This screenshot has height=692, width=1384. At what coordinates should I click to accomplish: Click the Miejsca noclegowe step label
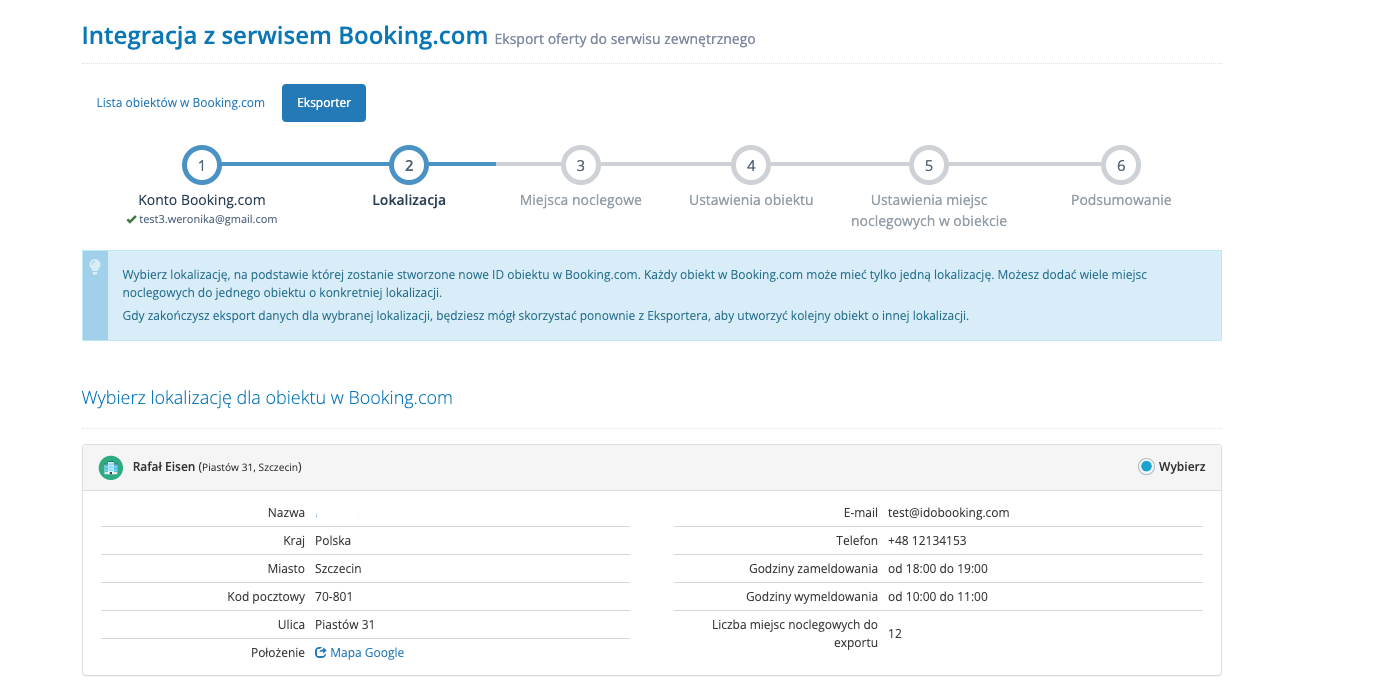click(581, 200)
